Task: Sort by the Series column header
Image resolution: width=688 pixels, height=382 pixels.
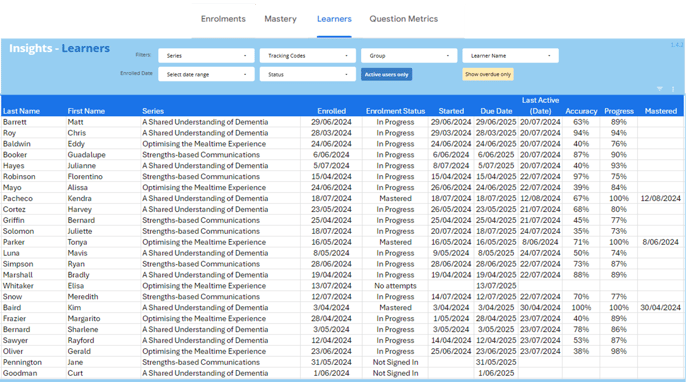Action: 153,111
